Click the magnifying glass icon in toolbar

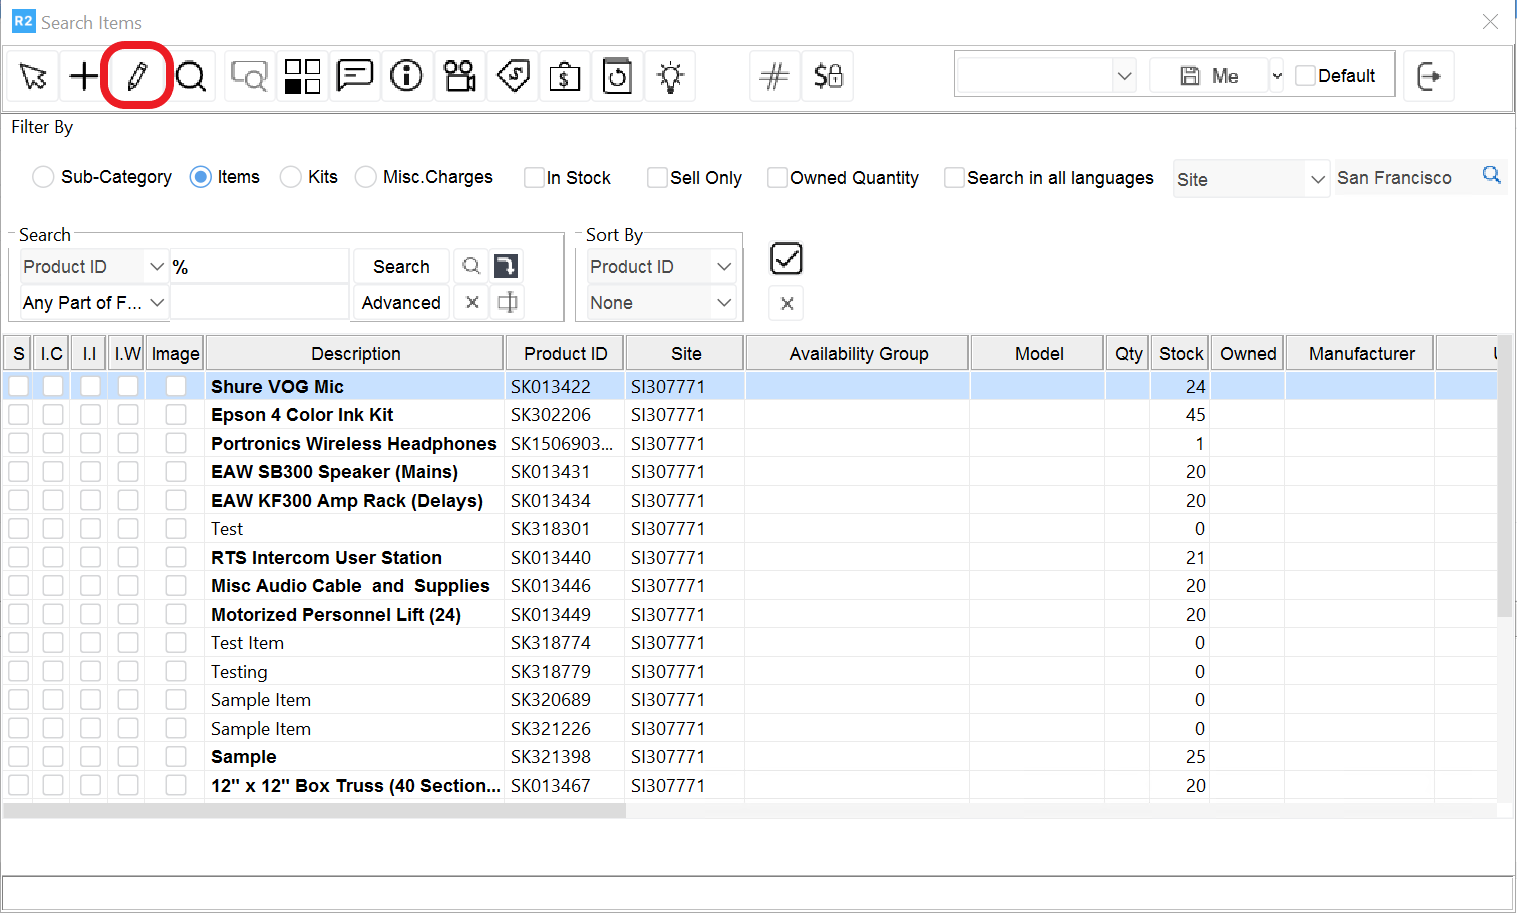tap(191, 76)
